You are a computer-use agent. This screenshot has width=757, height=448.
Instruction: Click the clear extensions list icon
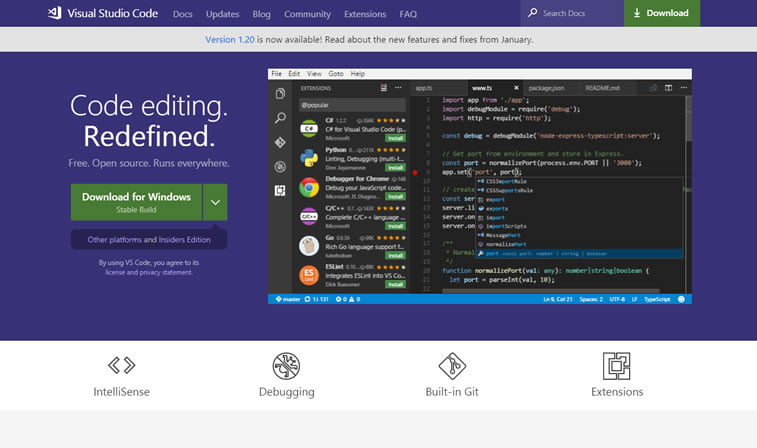point(384,88)
